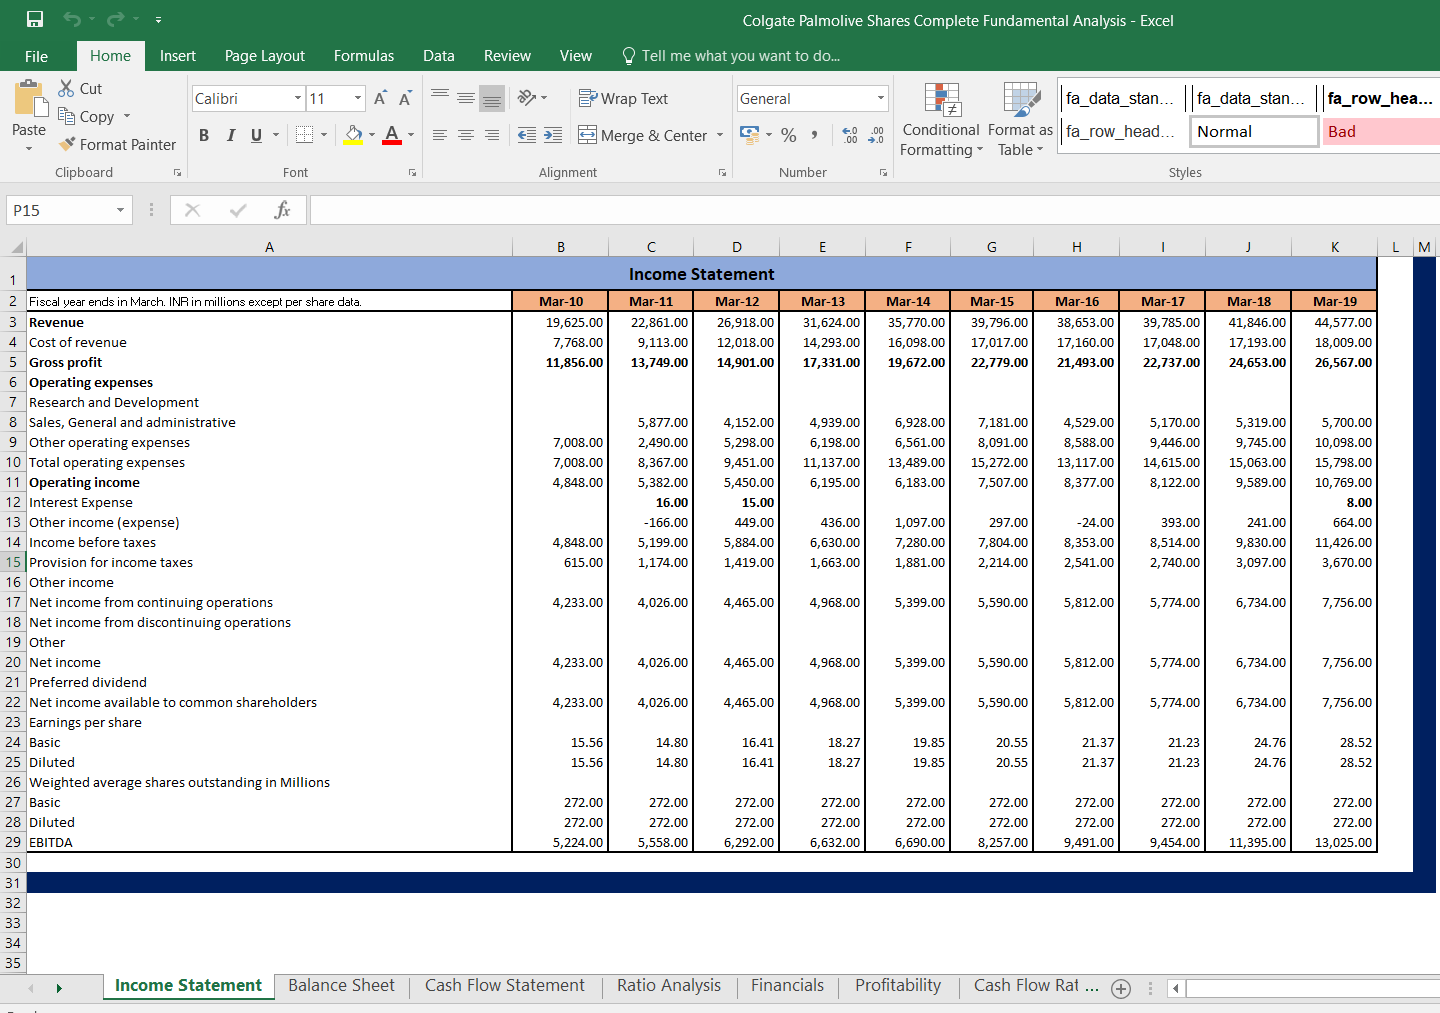
Task: Apply the Normal cell style
Action: tap(1254, 132)
